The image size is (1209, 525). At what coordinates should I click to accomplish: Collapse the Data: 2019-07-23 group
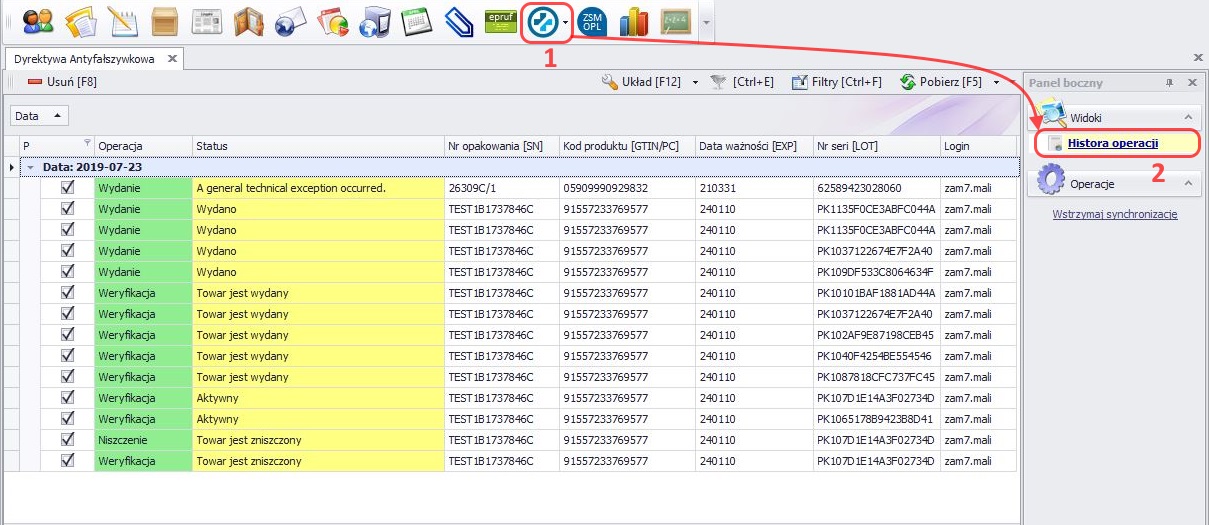click(31, 167)
